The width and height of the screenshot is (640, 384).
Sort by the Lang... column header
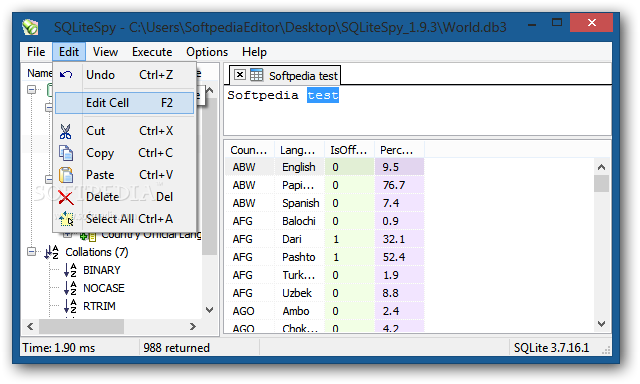299,150
